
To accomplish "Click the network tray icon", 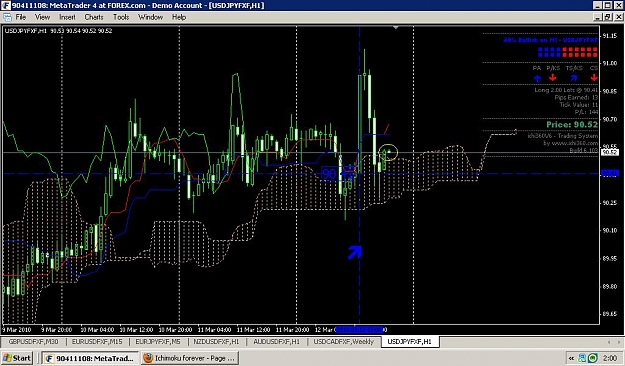I will [x=582, y=358].
